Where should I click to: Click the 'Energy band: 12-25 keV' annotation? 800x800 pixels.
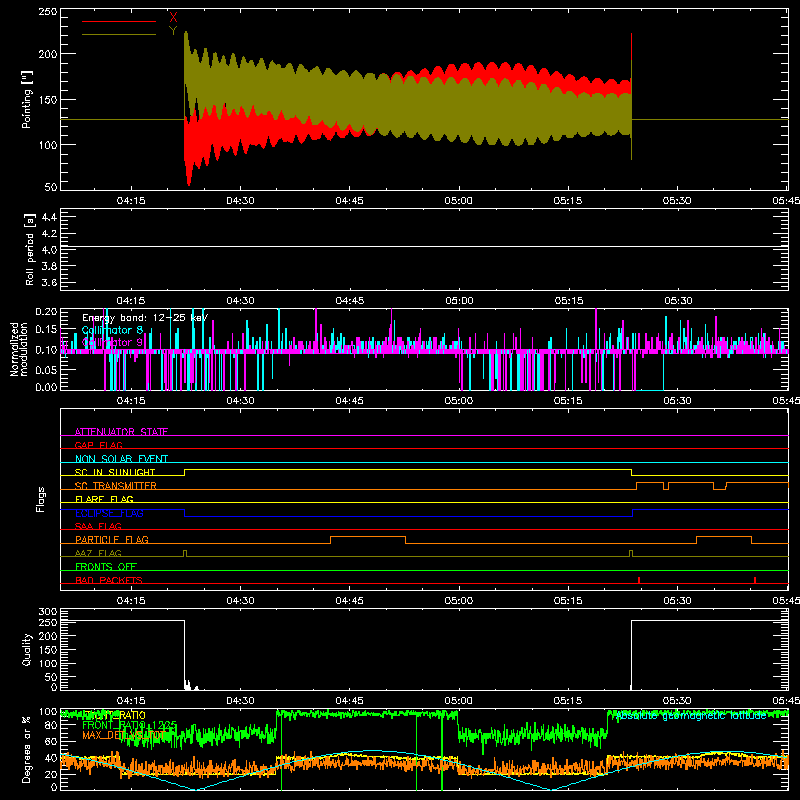pos(145,318)
